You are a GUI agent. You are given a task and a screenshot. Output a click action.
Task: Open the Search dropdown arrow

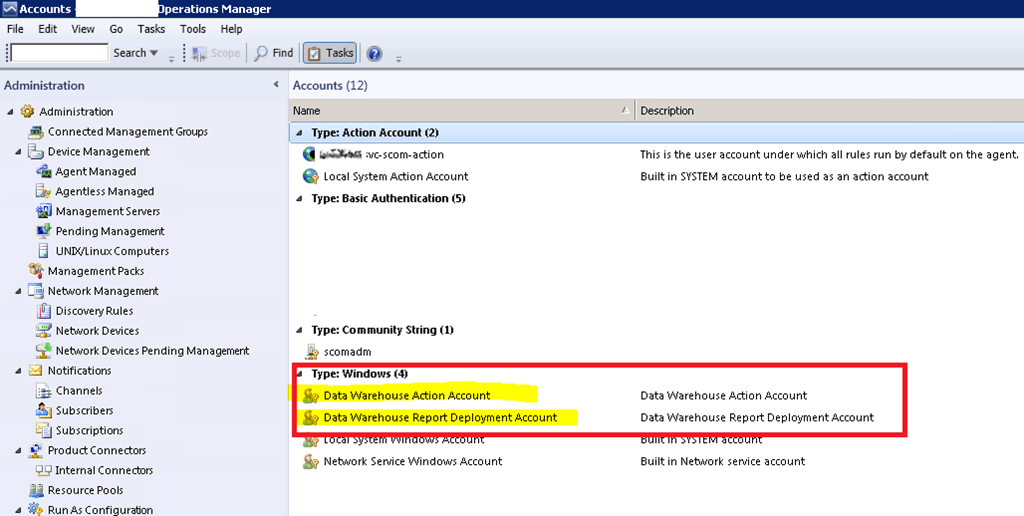[x=154, y=53]
